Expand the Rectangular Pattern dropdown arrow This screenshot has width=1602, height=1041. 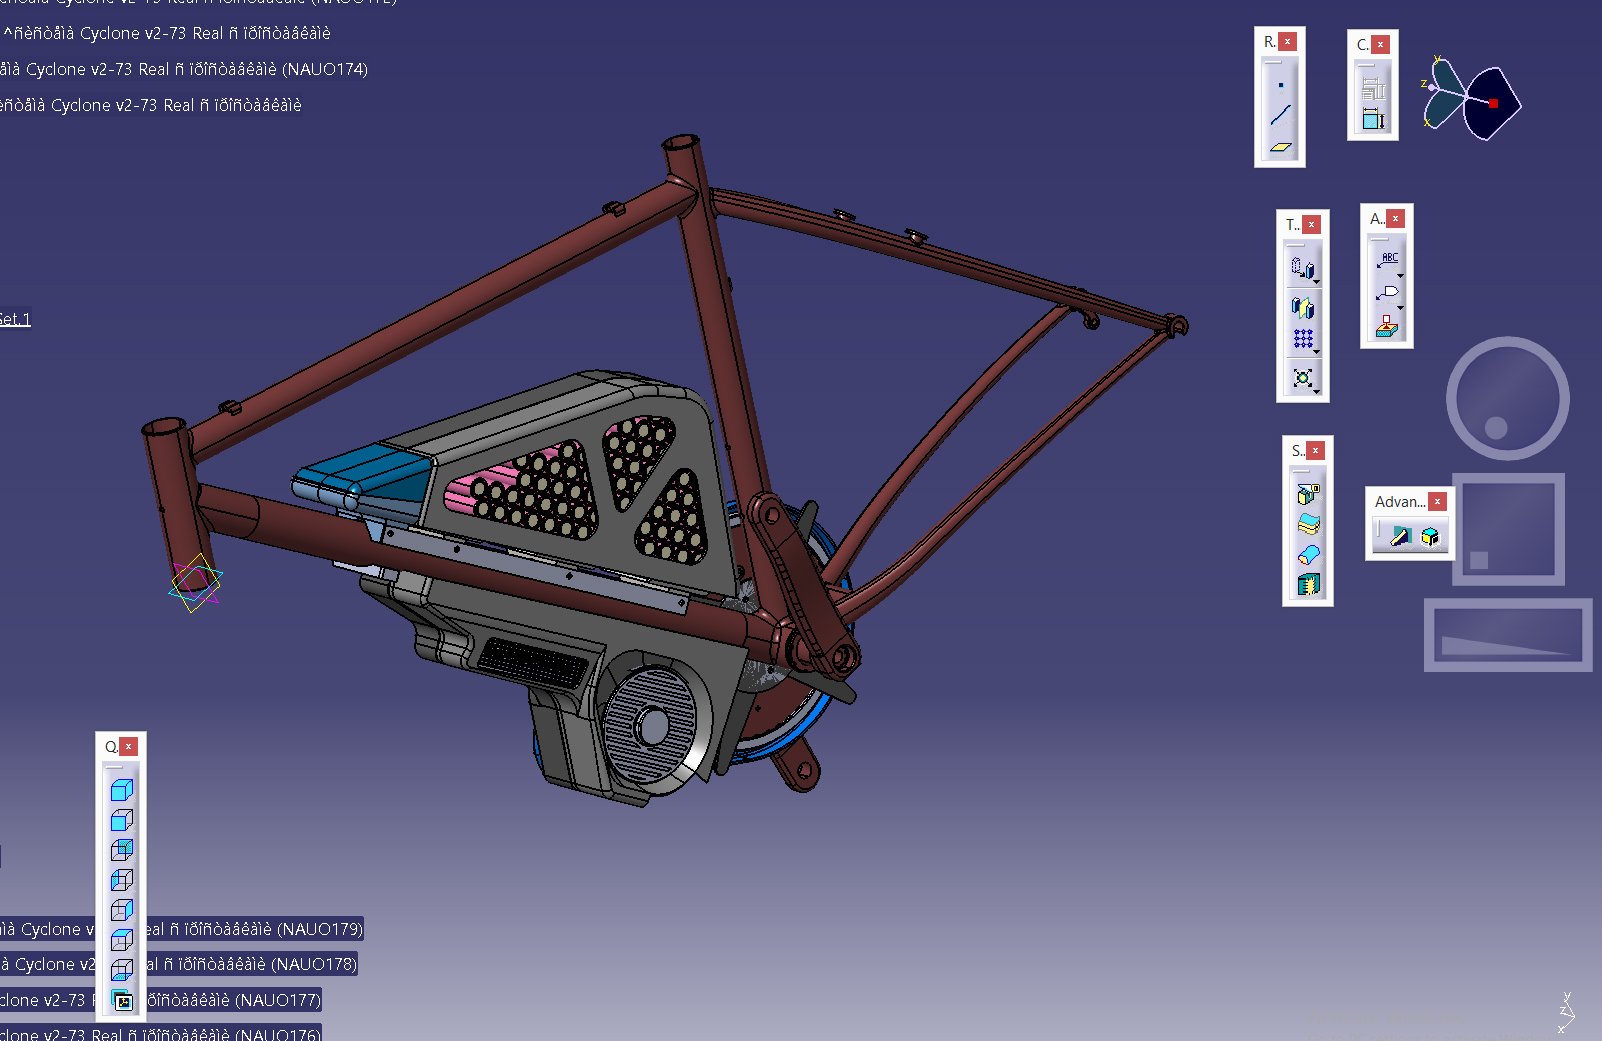(1317, 352)
